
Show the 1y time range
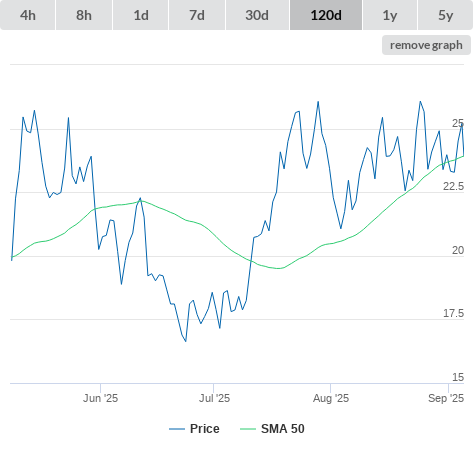point(390,15)
